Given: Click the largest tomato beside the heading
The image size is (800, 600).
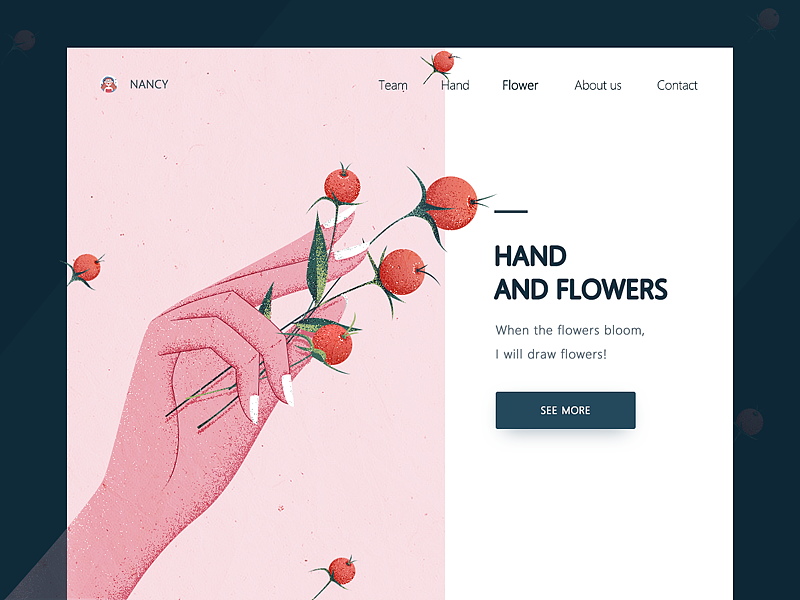Looking at the screenshot, I should click(x=451, y=203).
